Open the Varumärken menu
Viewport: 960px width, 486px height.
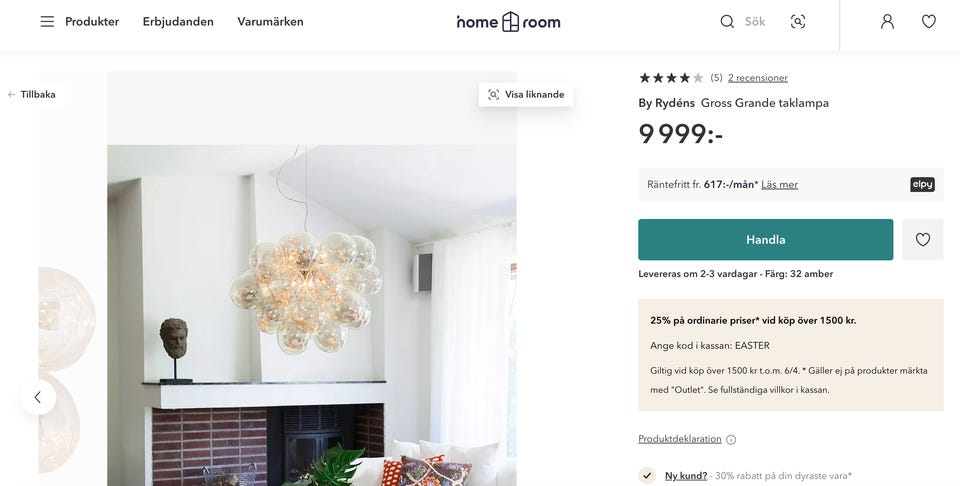coord(270,21)
